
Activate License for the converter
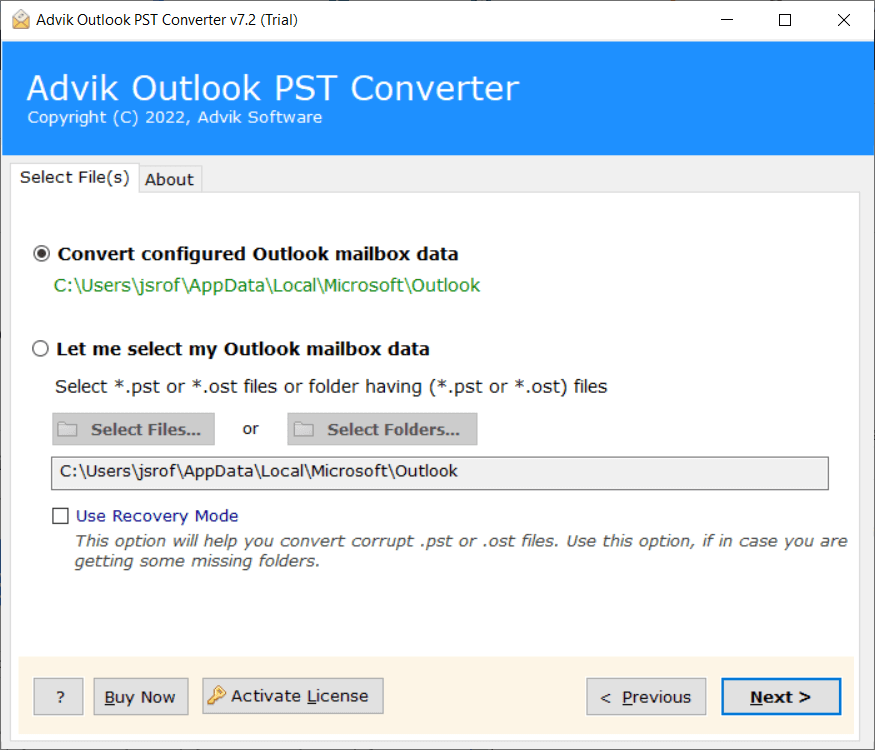(x=292, y=696)
